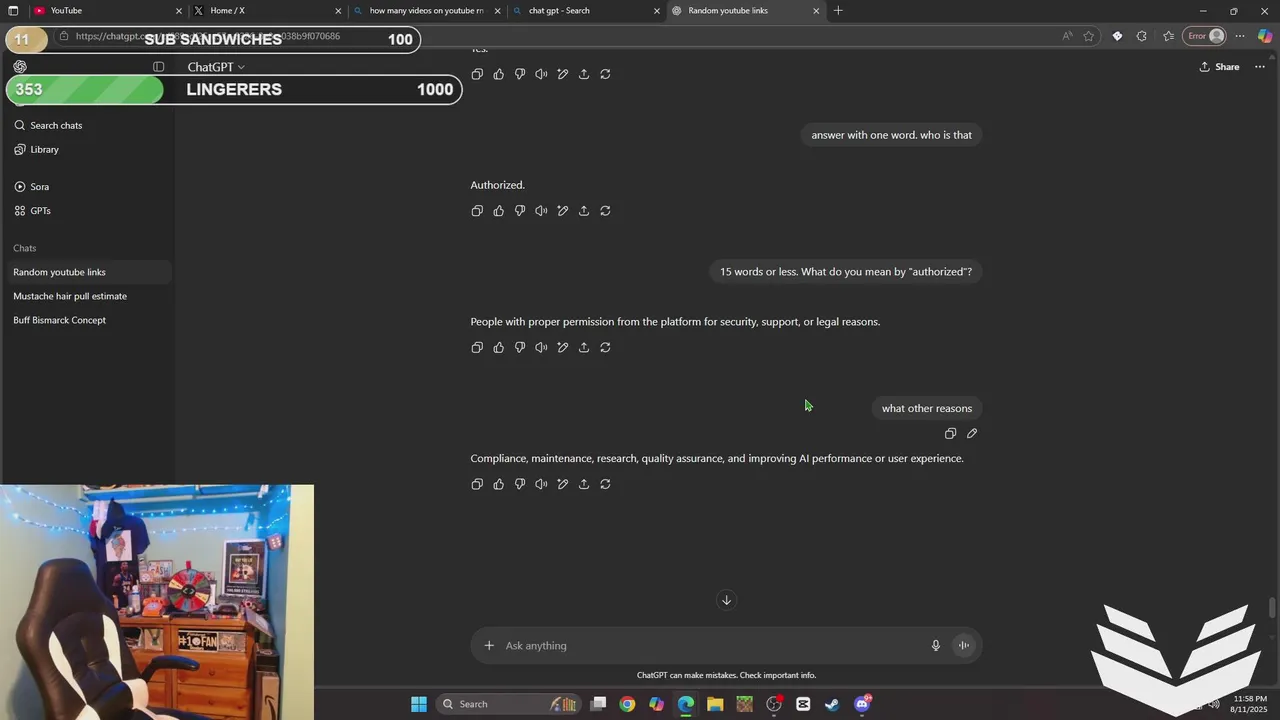The image size is (1280, 720).
Task: Edit the "what other reasons" message
Action: pyautogui.click(x=972, y=434)
